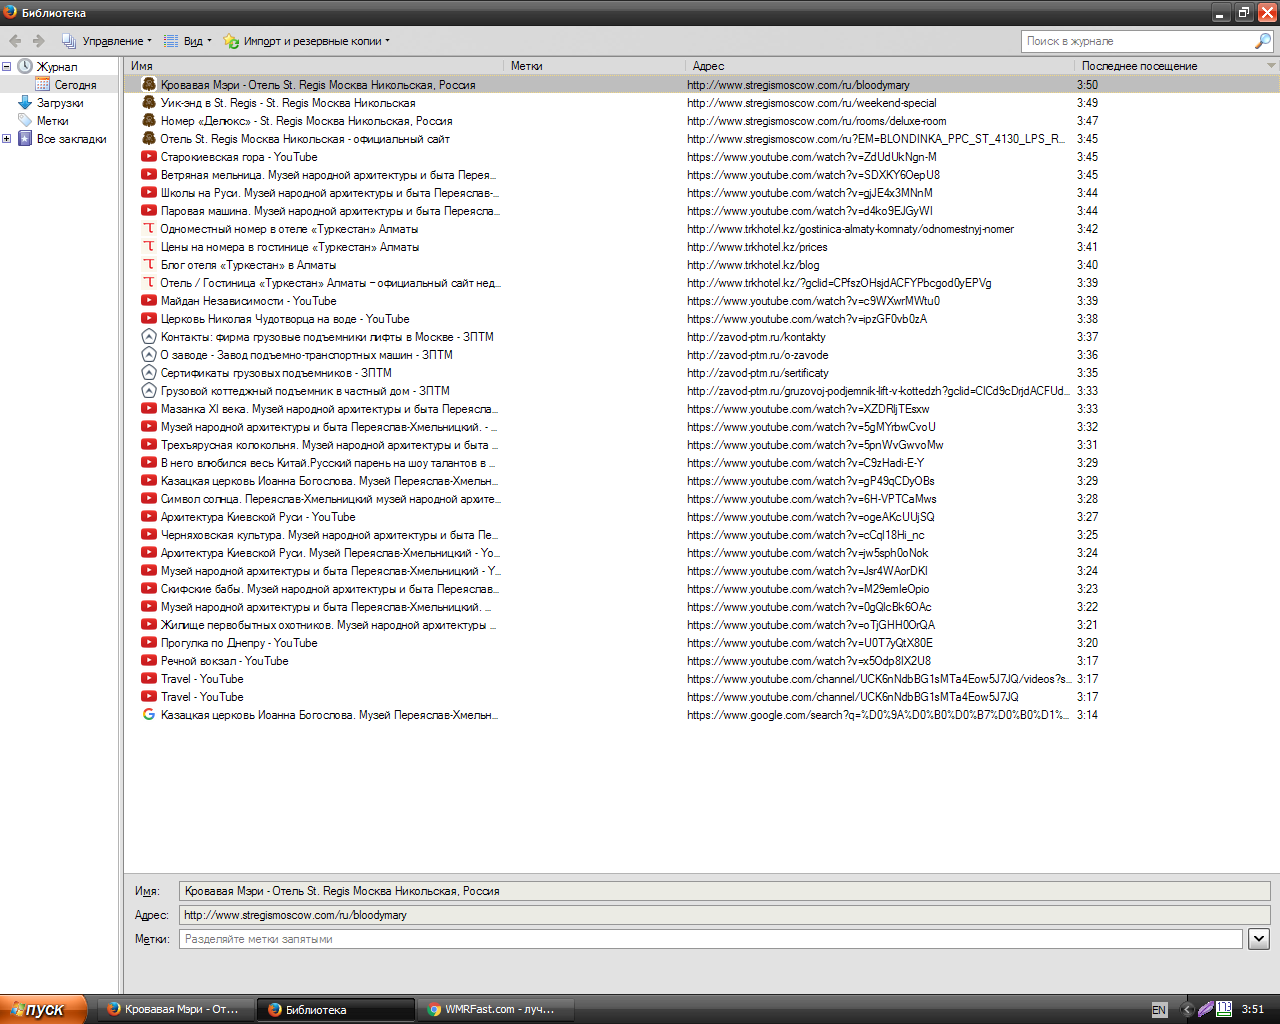
Task: Click the St. Regis favicon of Кровавая Мэри row
Action: click(x=149, y=84)
